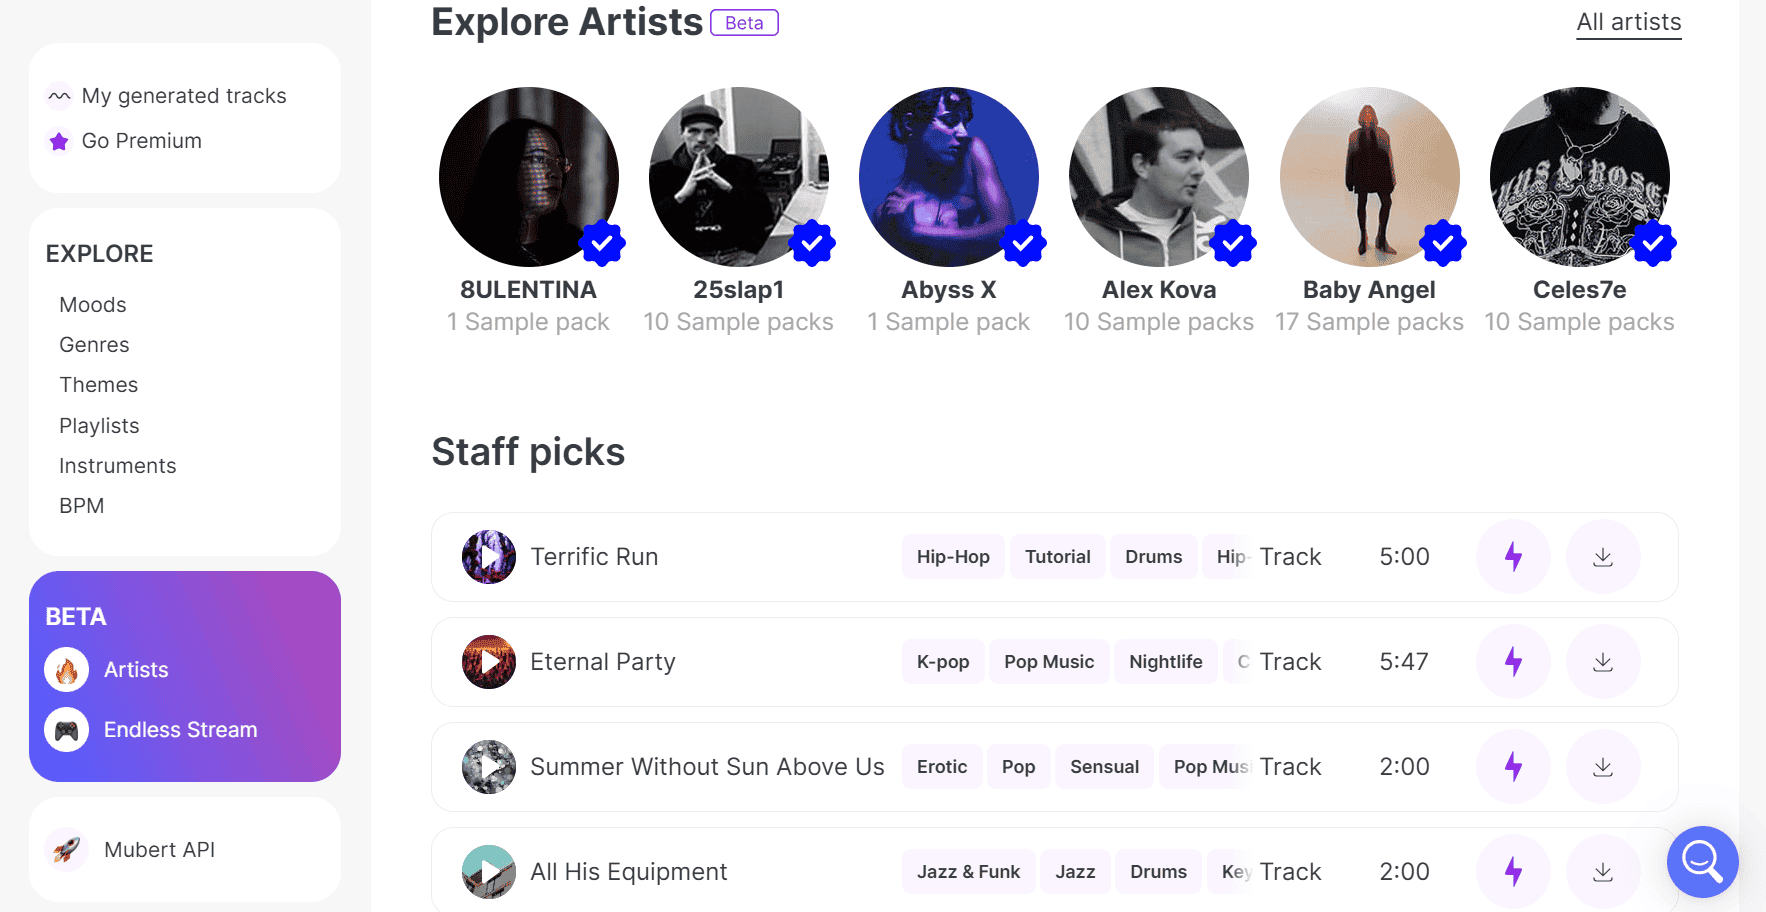Open the All artists link

(x=1628, y=21)
